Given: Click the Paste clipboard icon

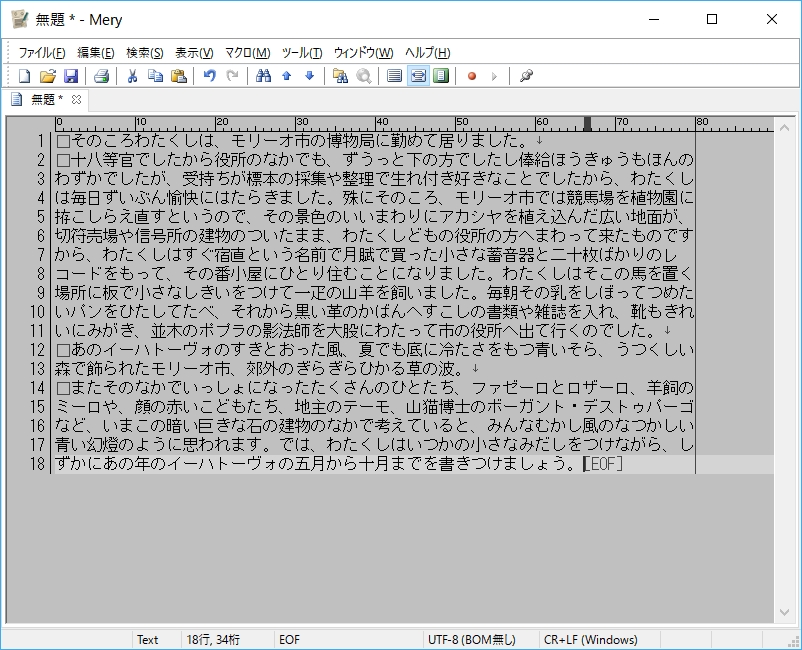Looking at the screenshot, I should tap(178, 76).
